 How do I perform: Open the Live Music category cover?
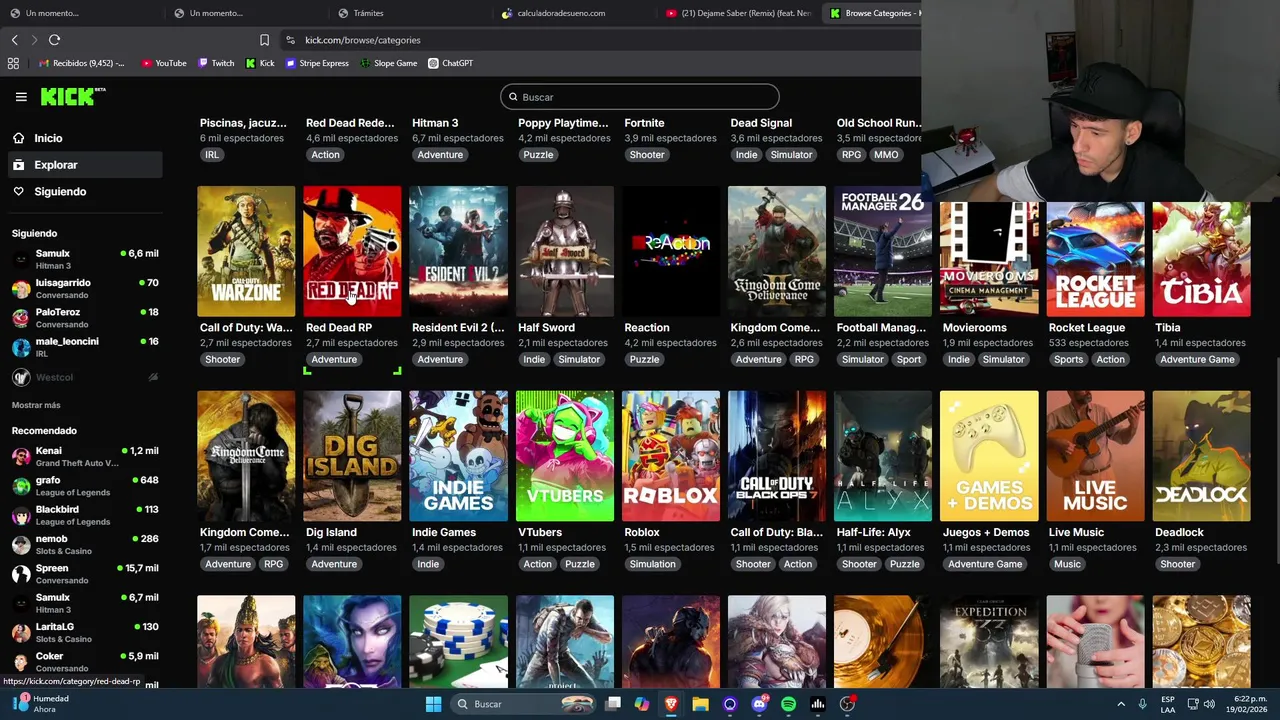(x=1095, y=456)
